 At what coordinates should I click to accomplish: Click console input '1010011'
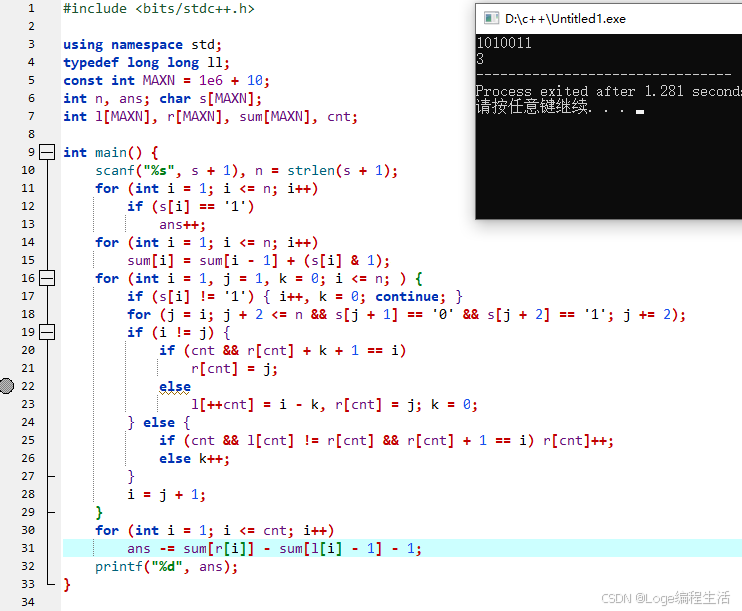[x=504, y=43]
